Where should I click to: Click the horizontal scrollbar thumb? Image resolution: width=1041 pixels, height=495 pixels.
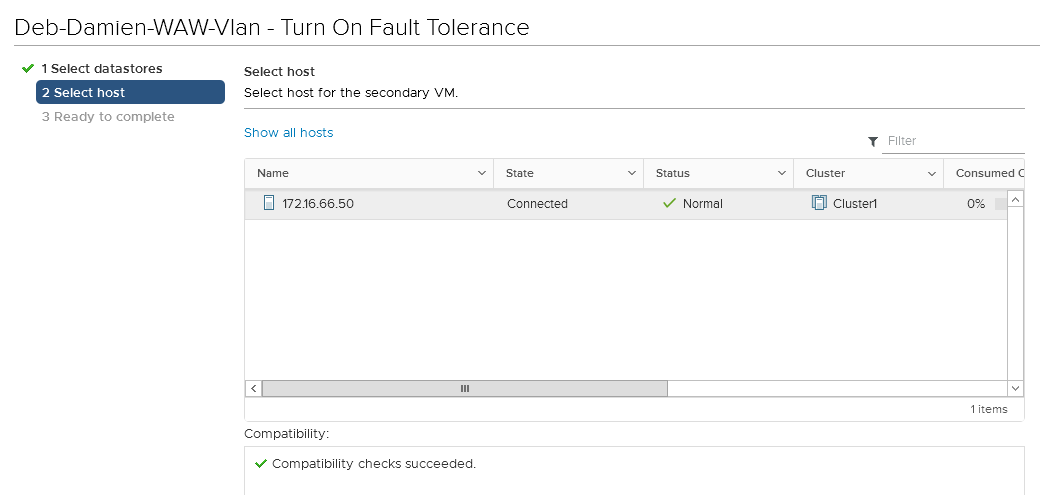pos(464,388)
